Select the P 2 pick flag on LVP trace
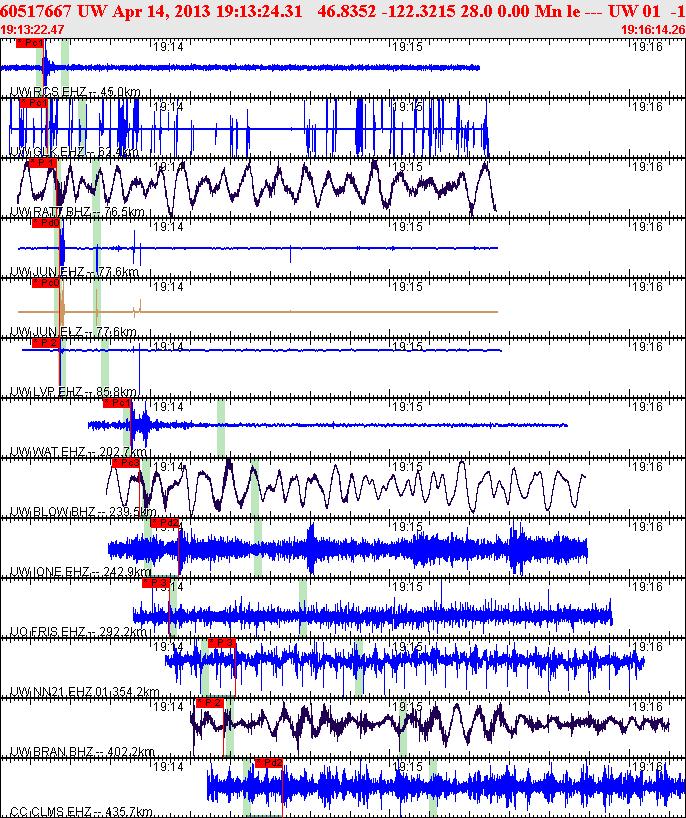Image resolution: width=686 pixels, height=818 pixels. 46,343
